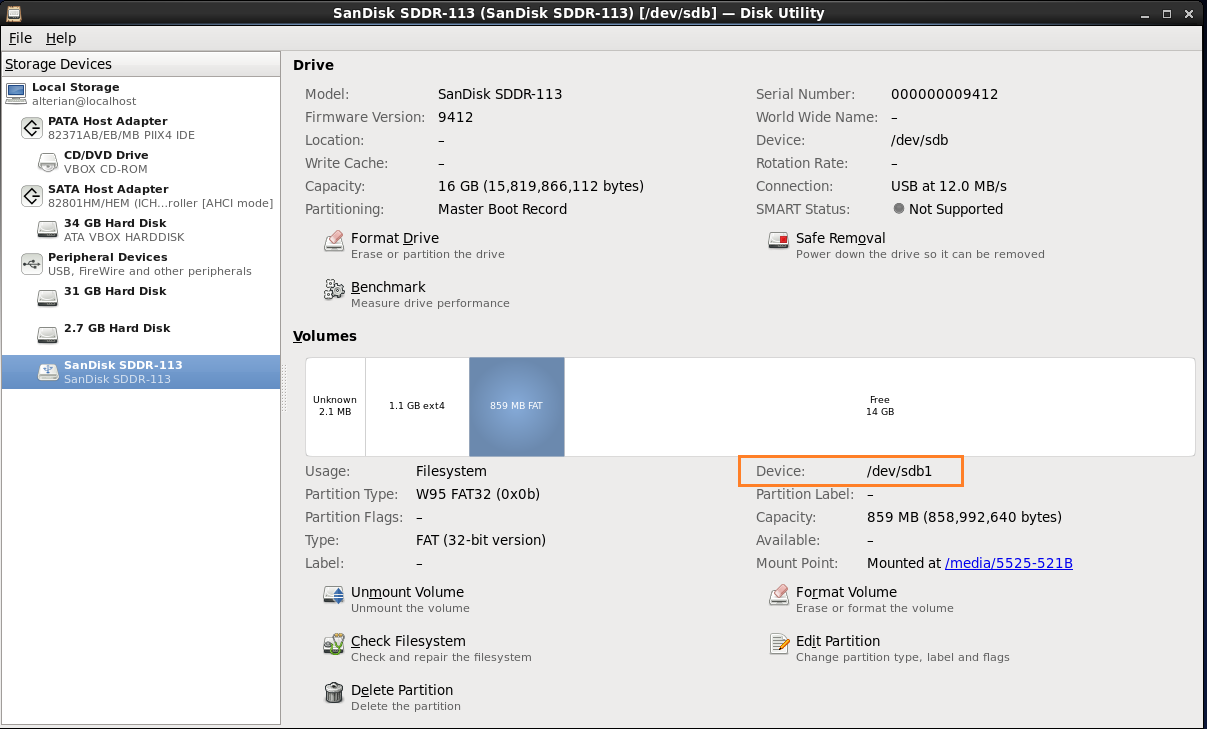1207x729 pixels.
Task: Select Peripheral Devices row
Action: pos(141,264)
